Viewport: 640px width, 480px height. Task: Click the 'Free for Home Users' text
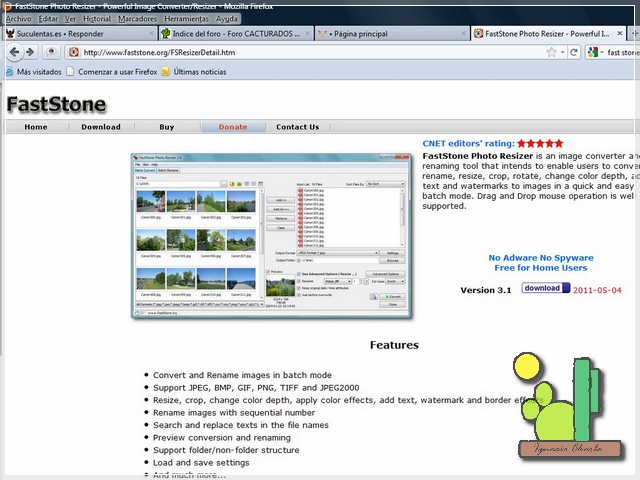pyautogui.click(x=541, y=268)
